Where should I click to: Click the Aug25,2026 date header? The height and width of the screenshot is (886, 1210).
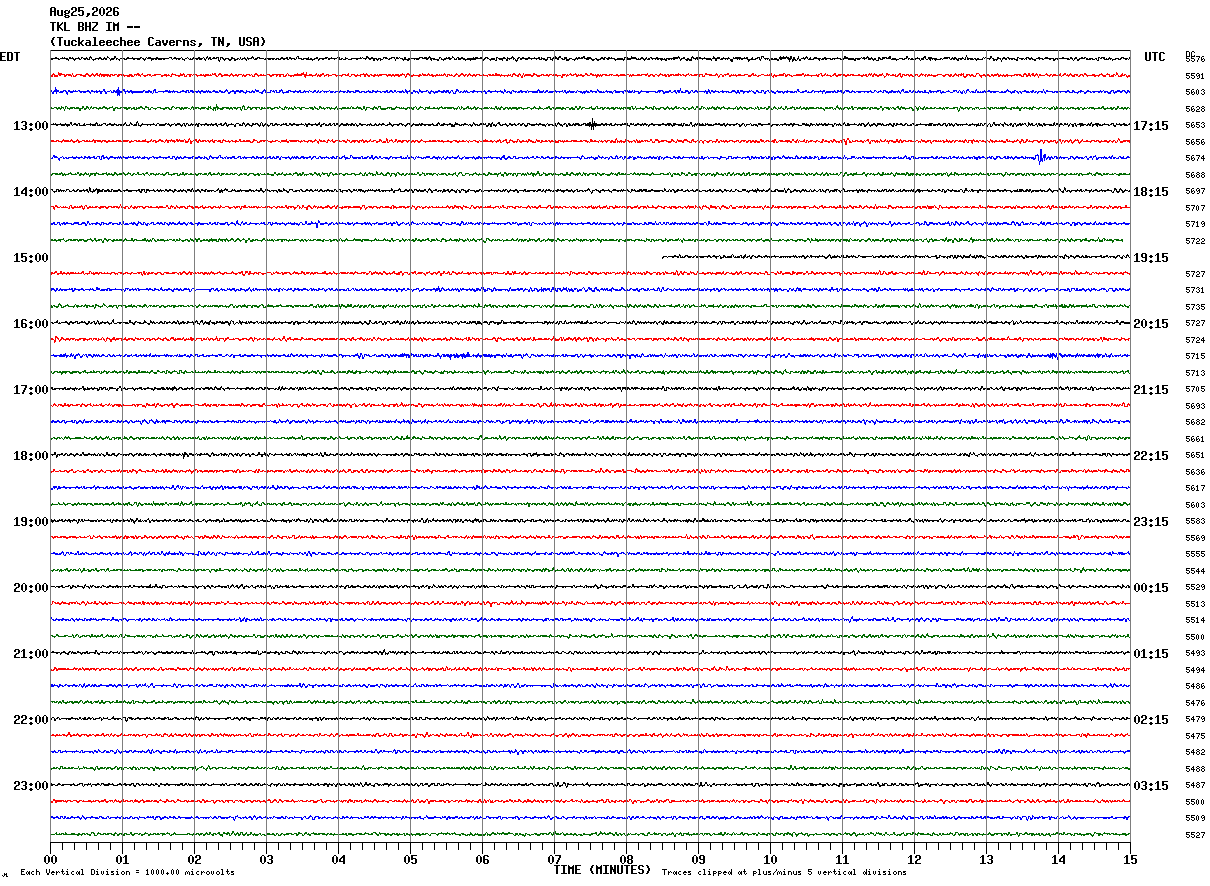(84, 12)
